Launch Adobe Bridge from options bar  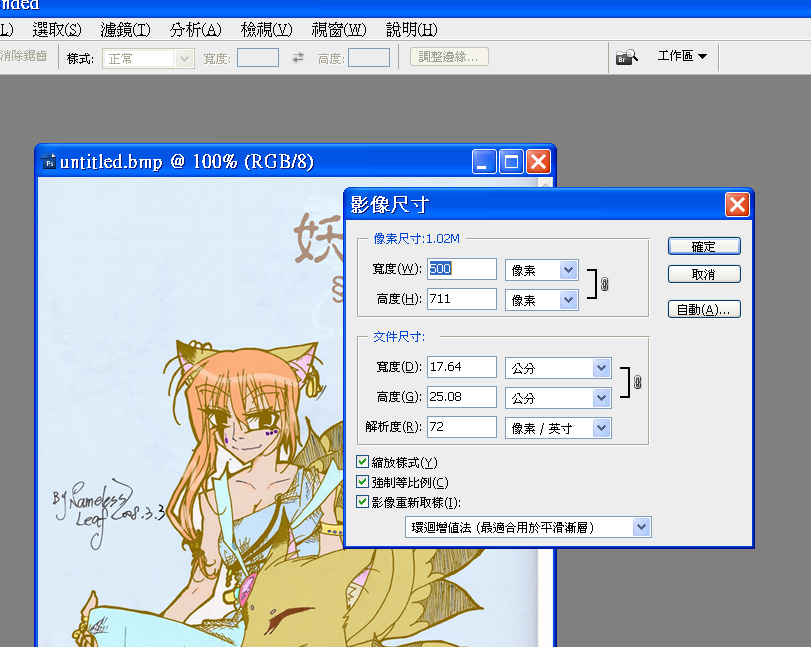(x=627, y=56)
